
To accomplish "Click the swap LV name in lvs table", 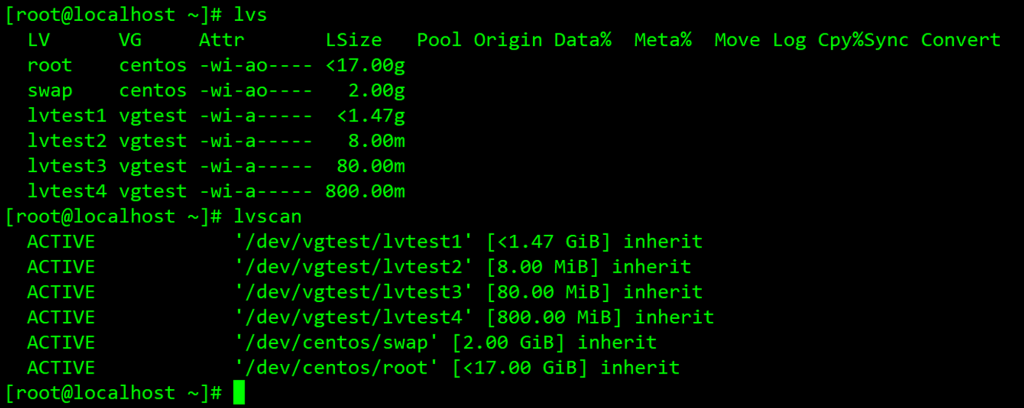I will click(50, 91).
